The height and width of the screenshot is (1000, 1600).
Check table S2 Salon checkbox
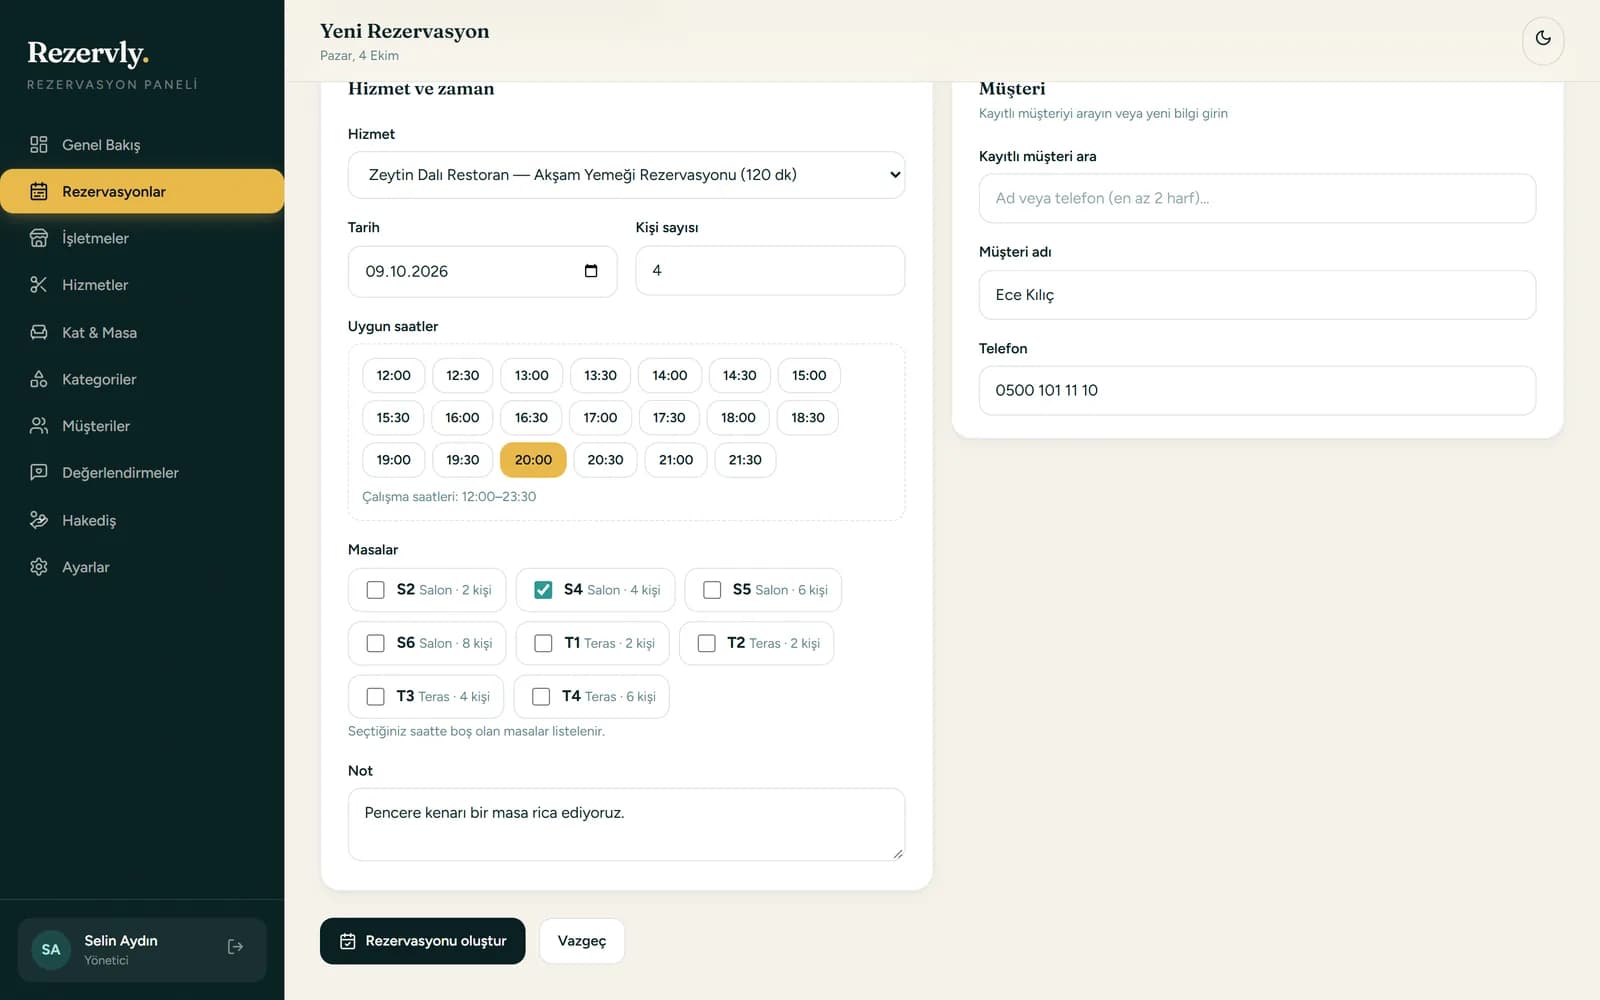(x=375, y=590)
